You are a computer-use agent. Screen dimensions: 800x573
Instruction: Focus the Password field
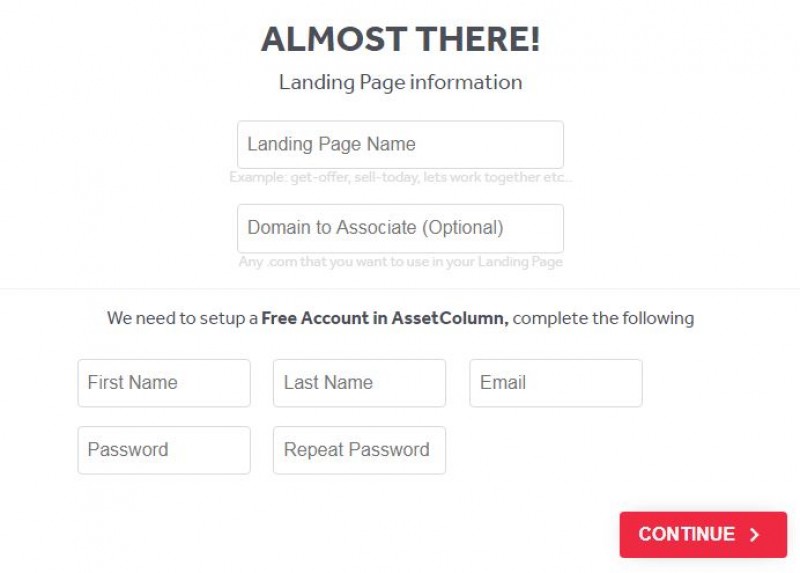(x=164, y=450)
